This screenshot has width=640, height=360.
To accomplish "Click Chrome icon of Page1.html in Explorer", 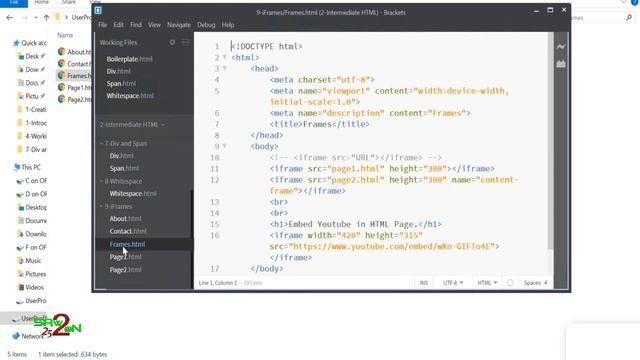I will pos(62,87).
